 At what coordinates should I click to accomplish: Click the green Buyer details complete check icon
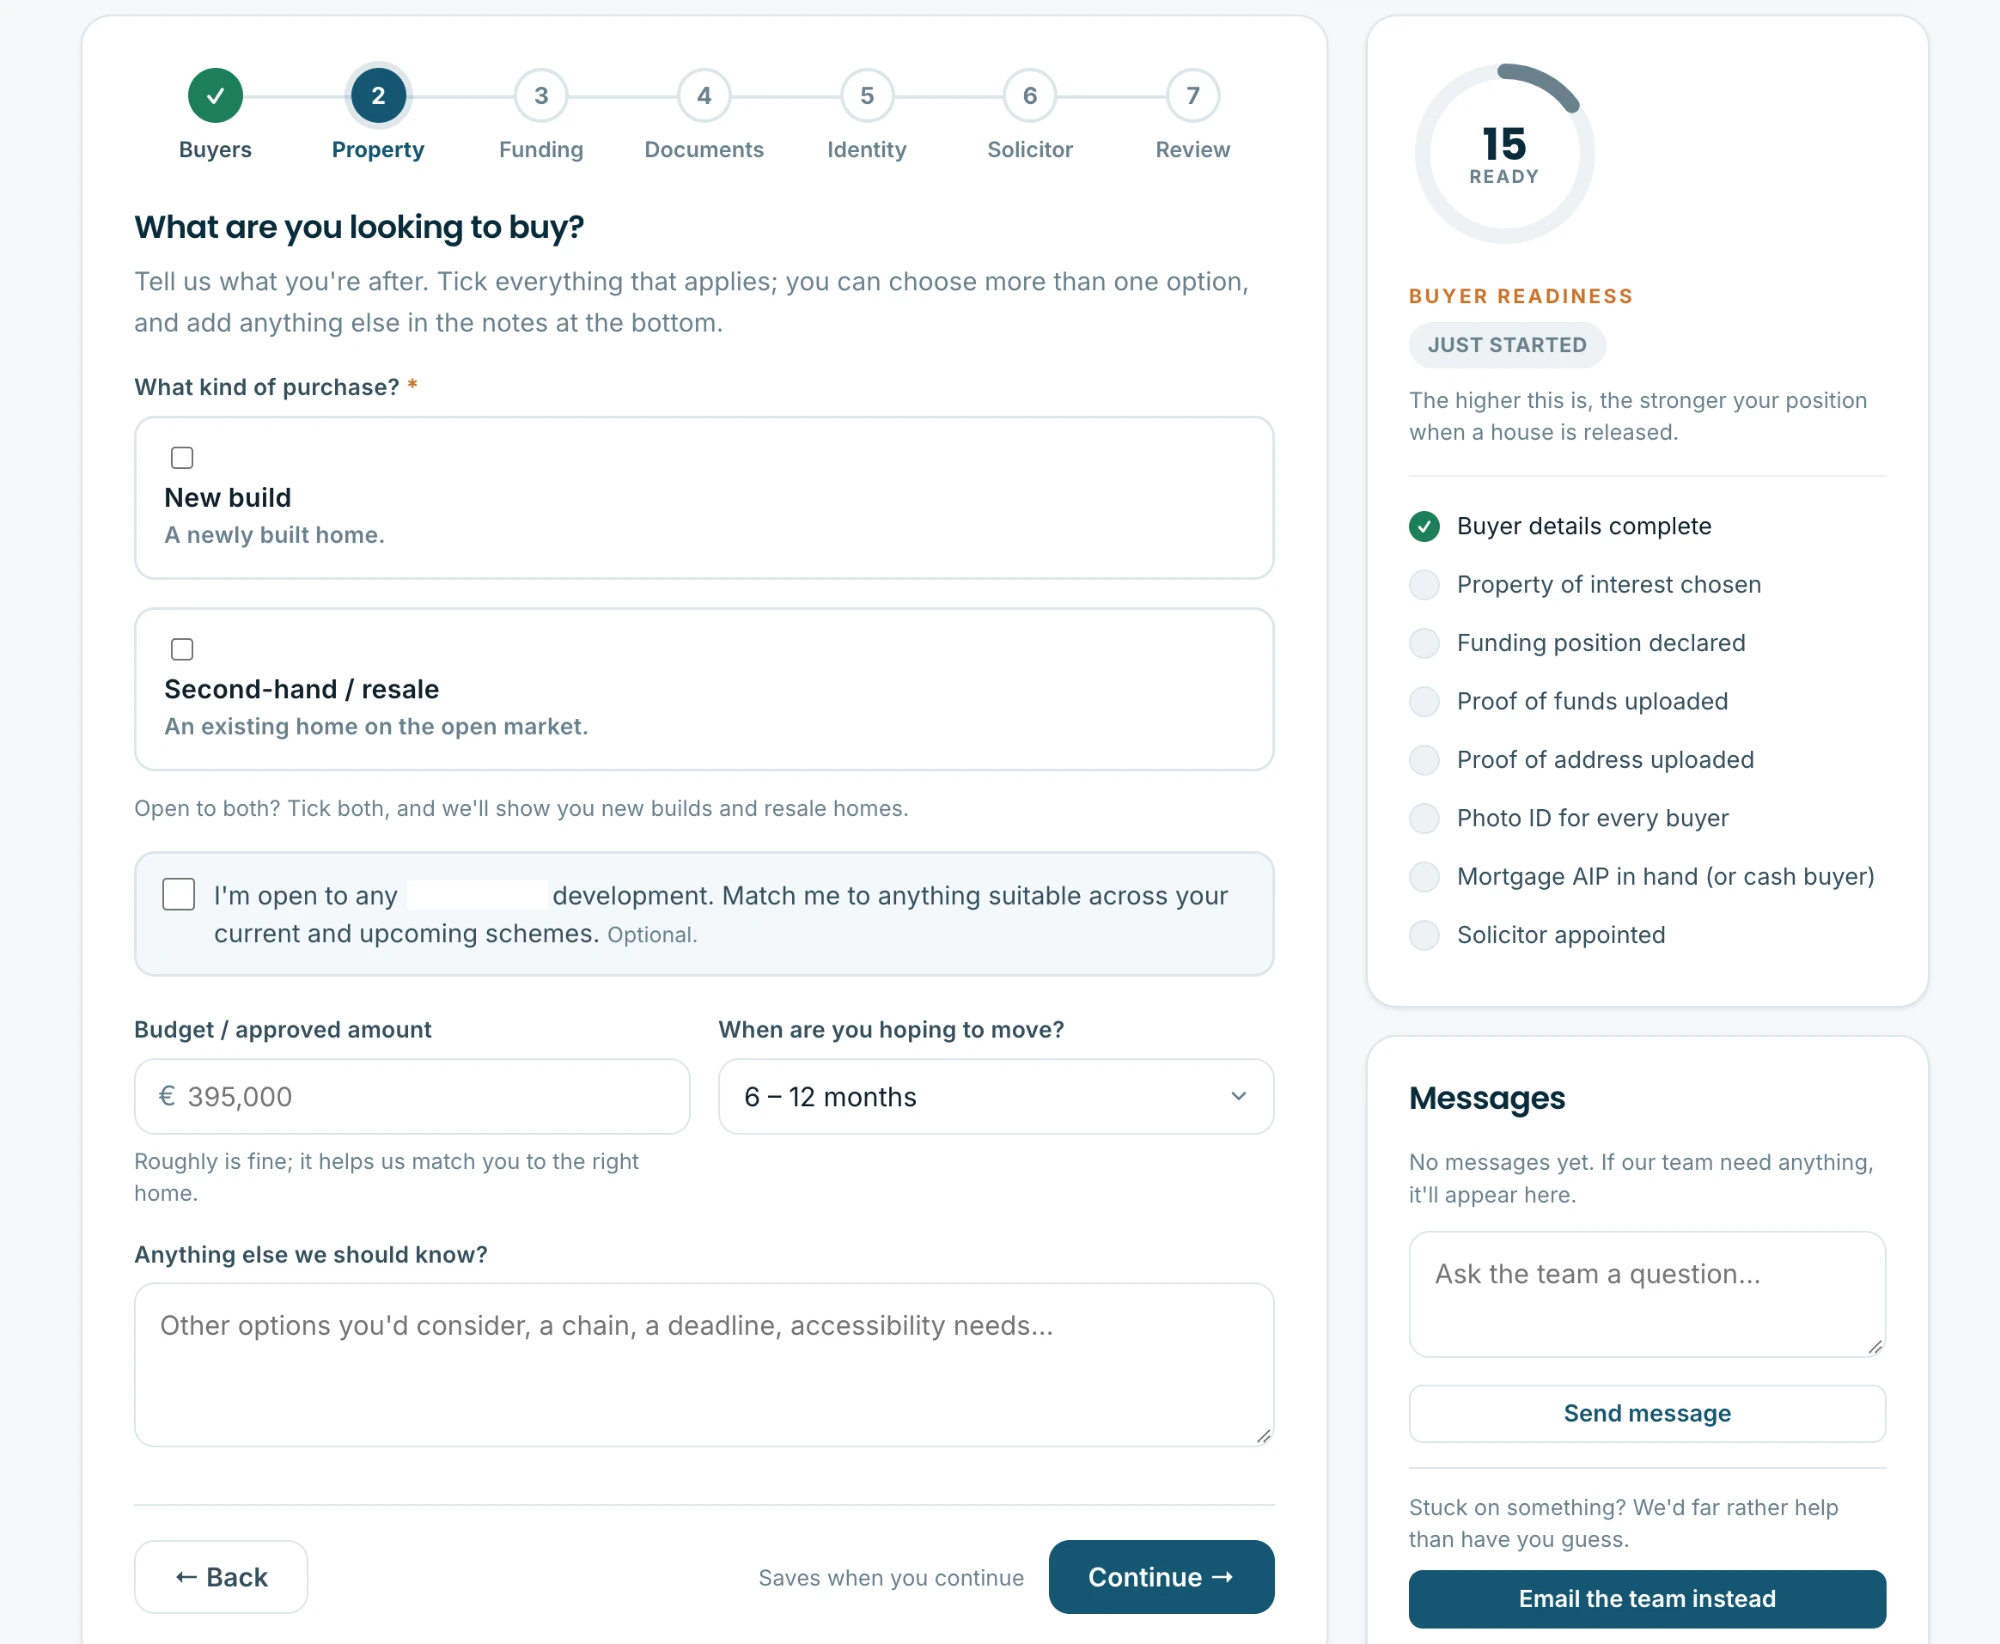point(1424,526)
